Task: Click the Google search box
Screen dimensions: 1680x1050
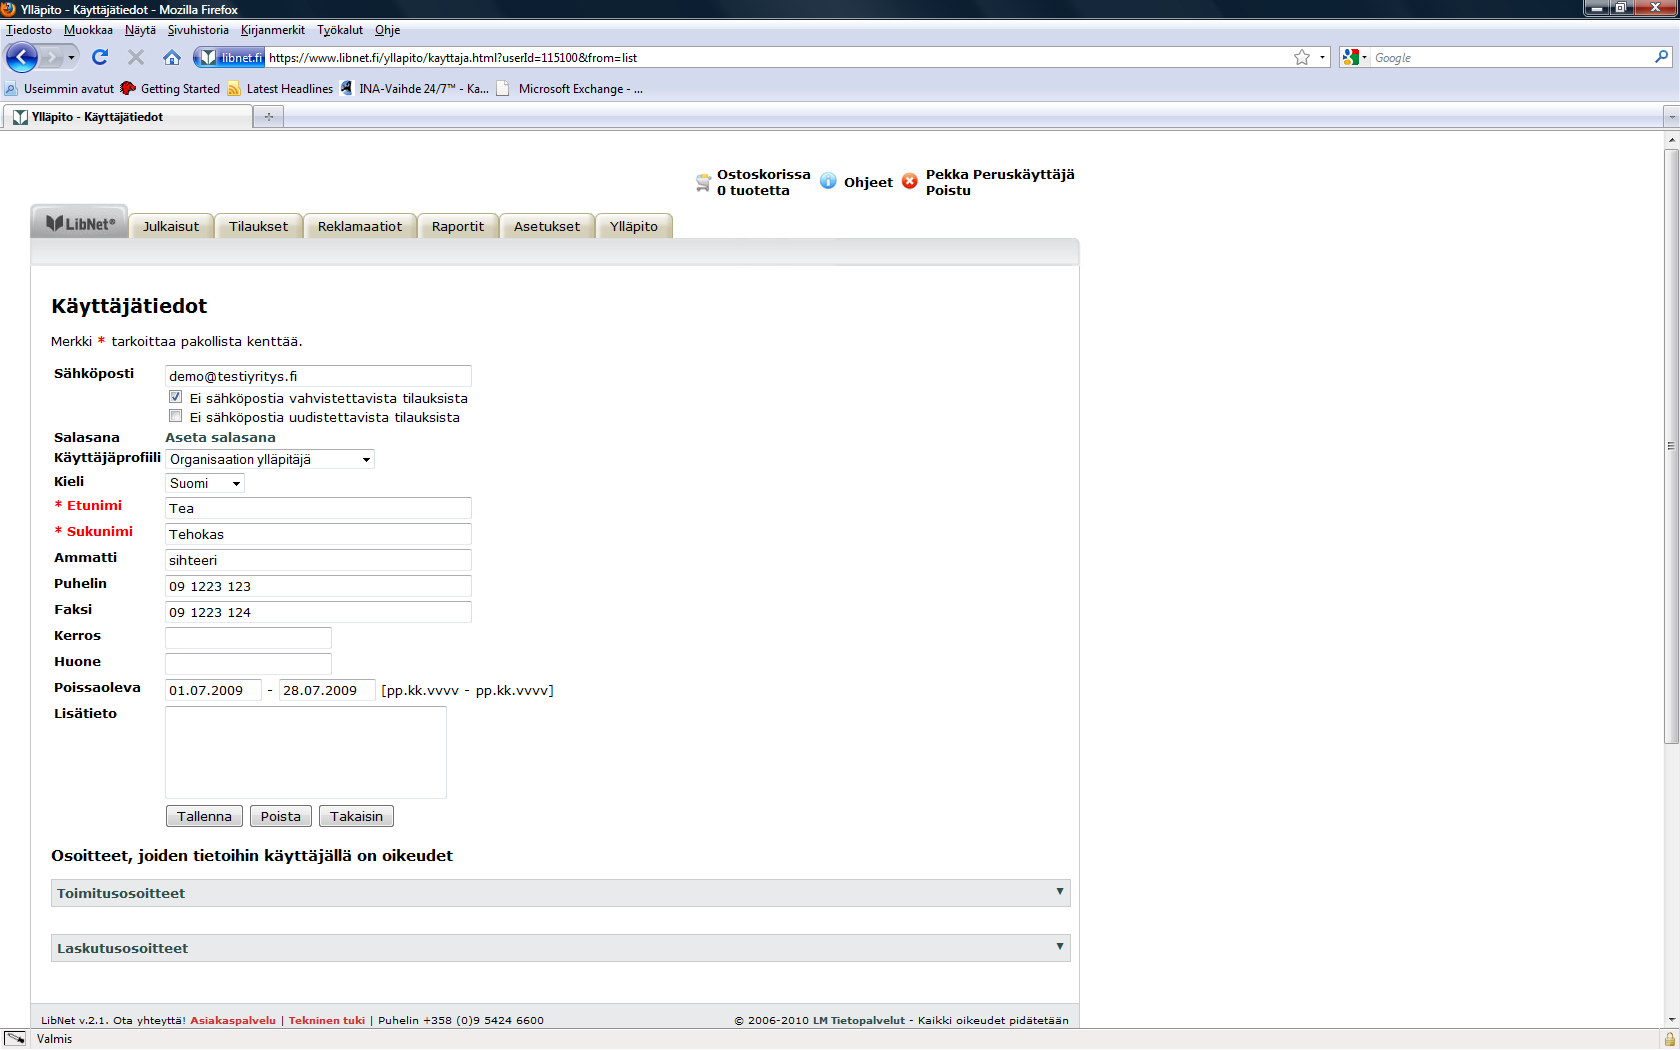Action: coord(1510,57)
